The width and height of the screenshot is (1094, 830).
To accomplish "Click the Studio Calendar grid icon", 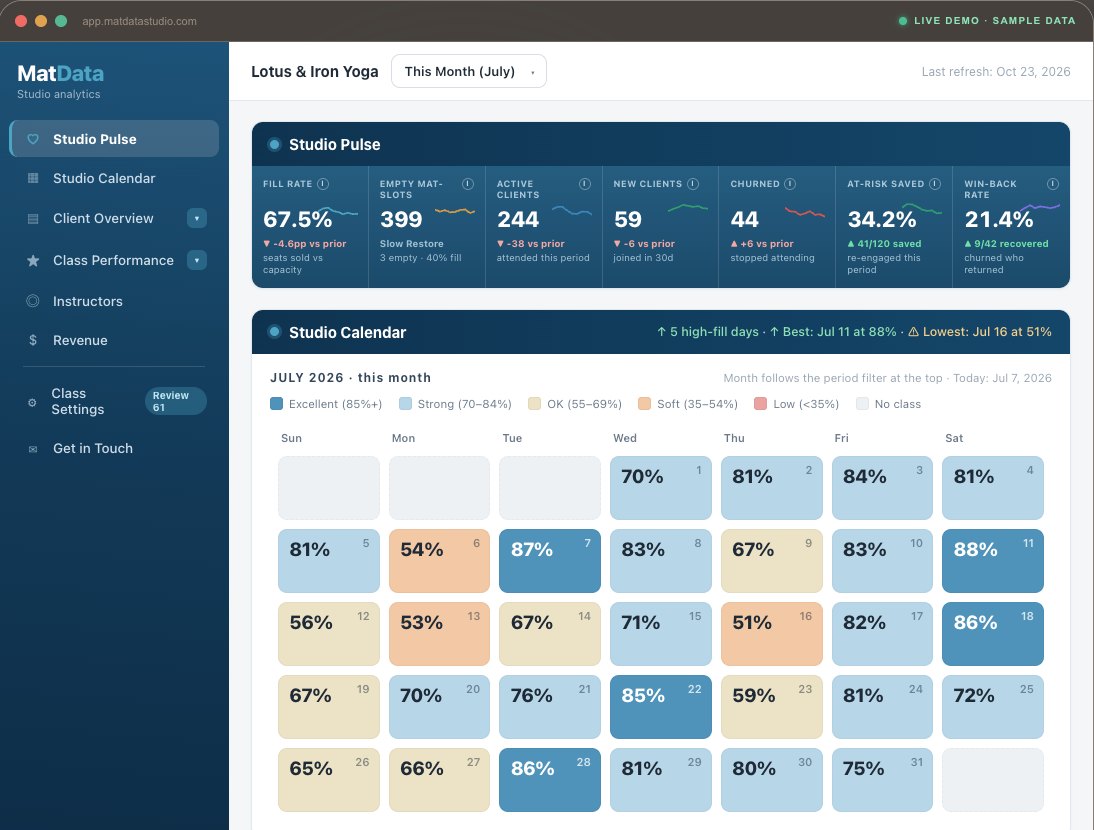I will [x=33, y=178].
